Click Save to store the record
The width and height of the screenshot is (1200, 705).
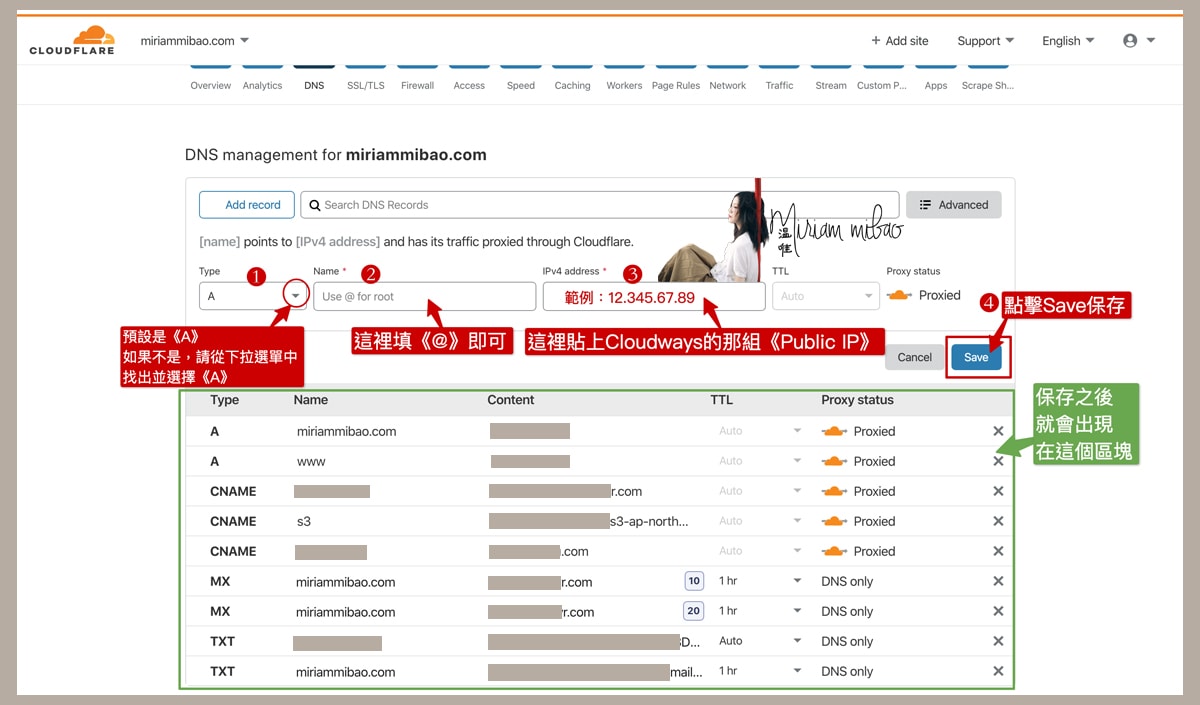pos(976,357)
